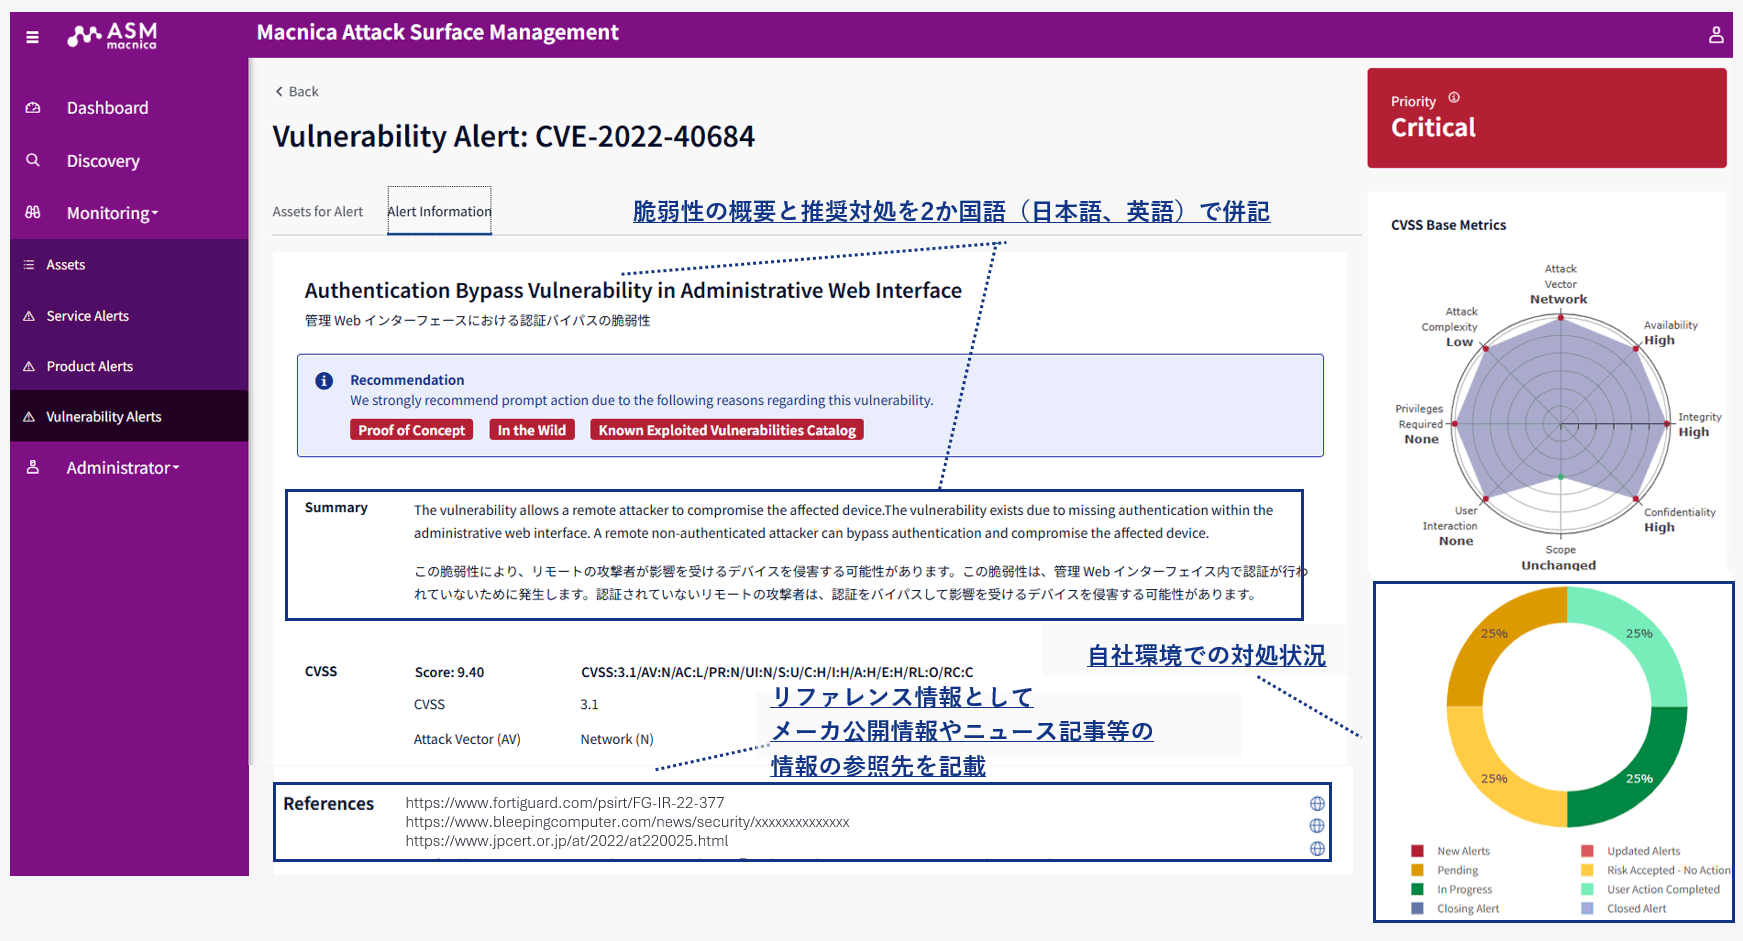Select the Alert Information tab
Screen dimensions: 1743x941
point(439,212)
